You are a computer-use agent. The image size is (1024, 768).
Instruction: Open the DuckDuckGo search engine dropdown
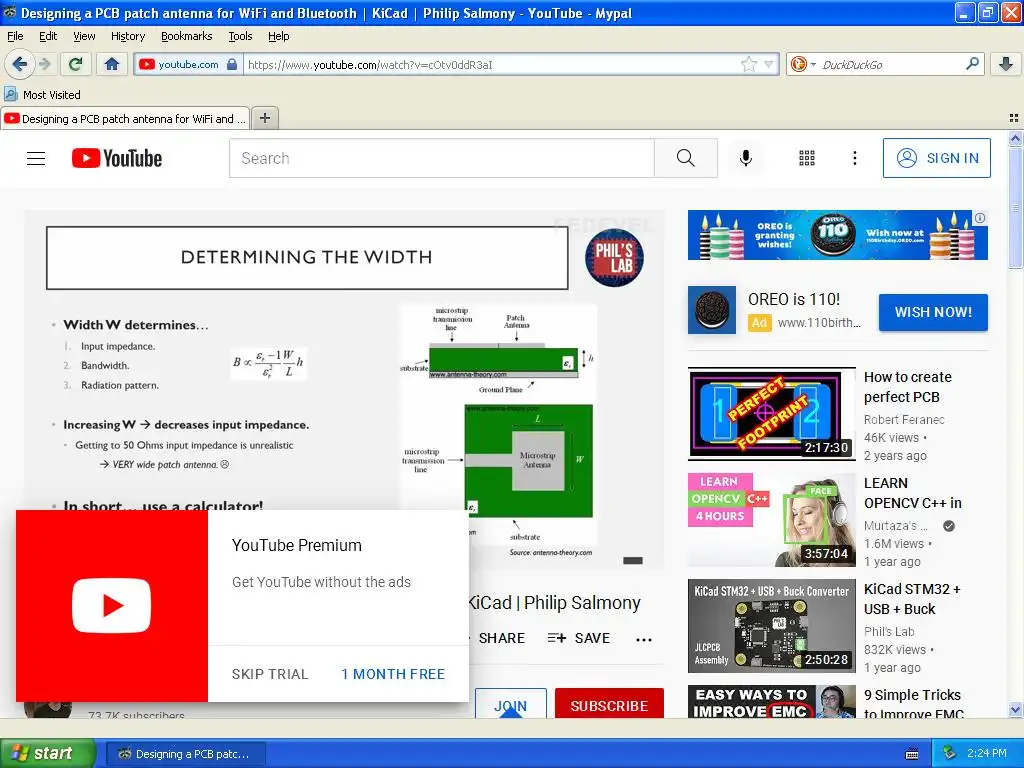coord(803,64)
